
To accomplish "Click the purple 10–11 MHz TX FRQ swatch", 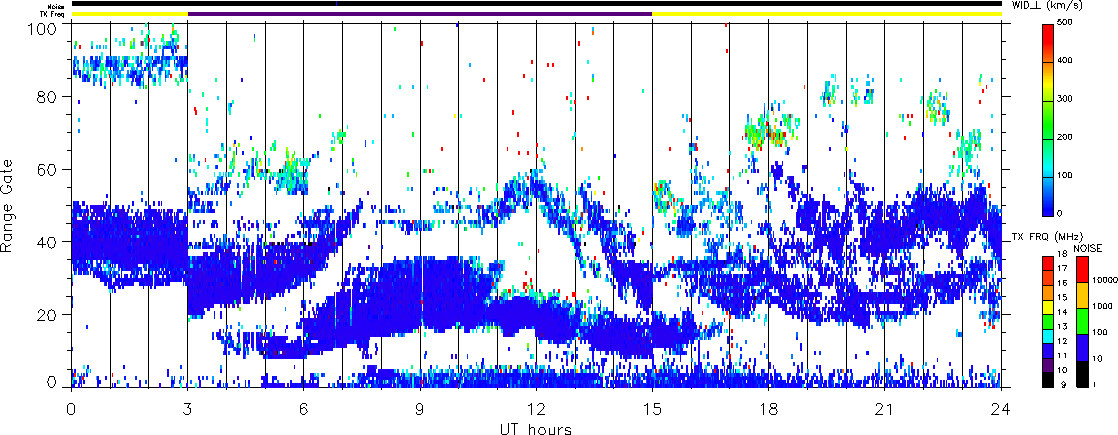I will 1048,365.
